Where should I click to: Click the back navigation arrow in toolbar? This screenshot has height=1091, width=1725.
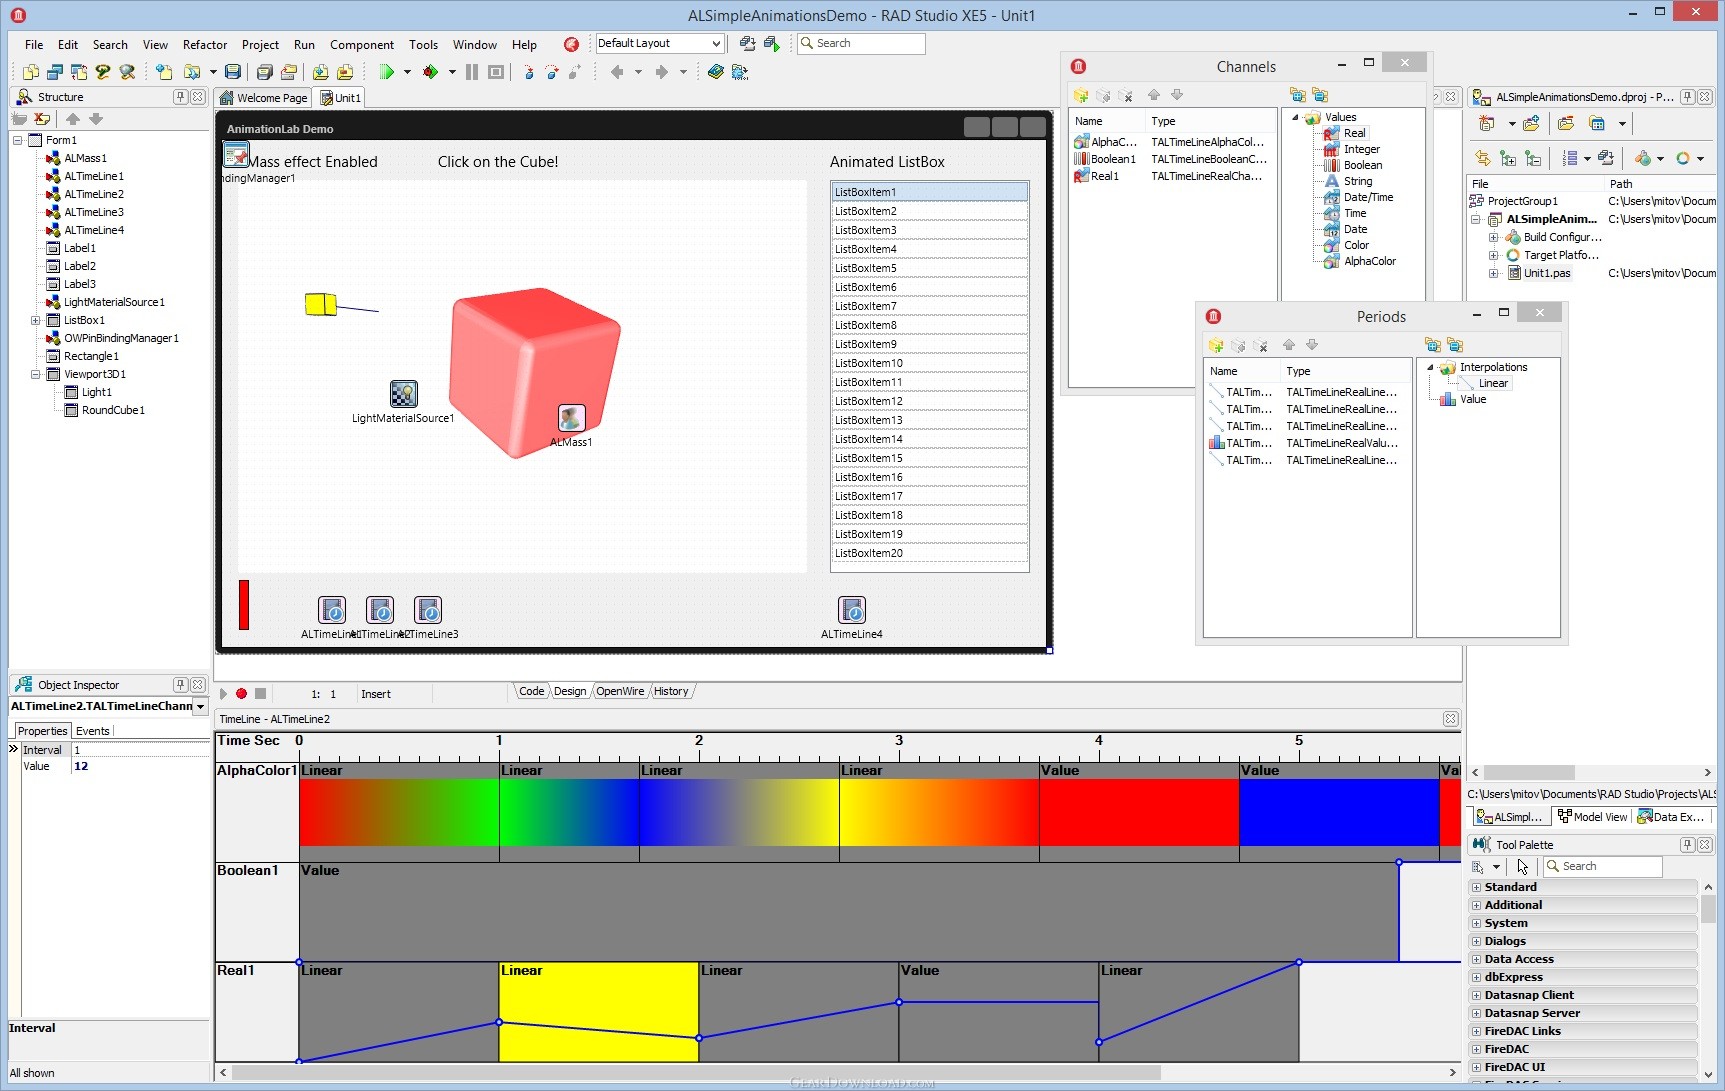coord(617,72)
